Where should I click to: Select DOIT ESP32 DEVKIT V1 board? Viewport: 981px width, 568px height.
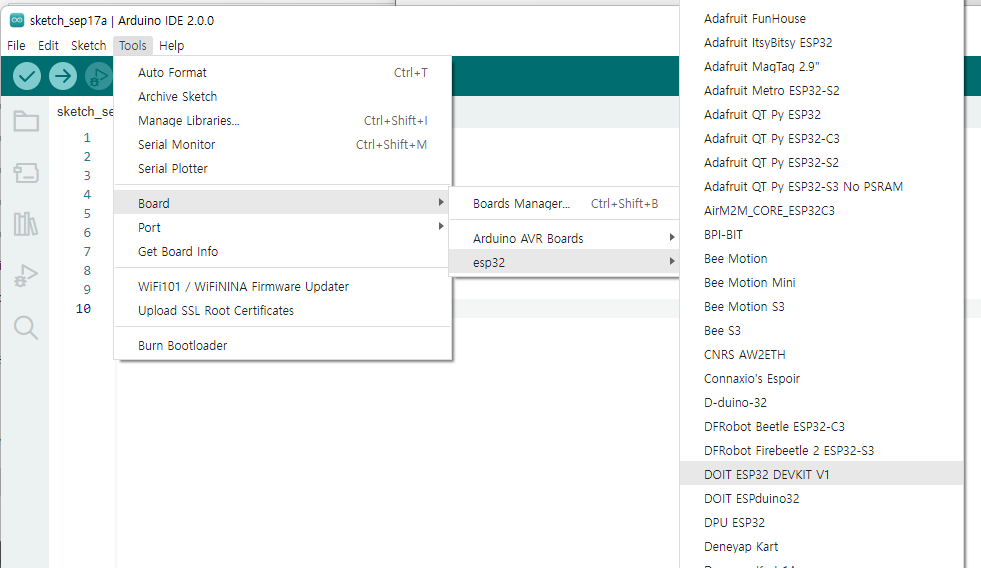[821, 474]
